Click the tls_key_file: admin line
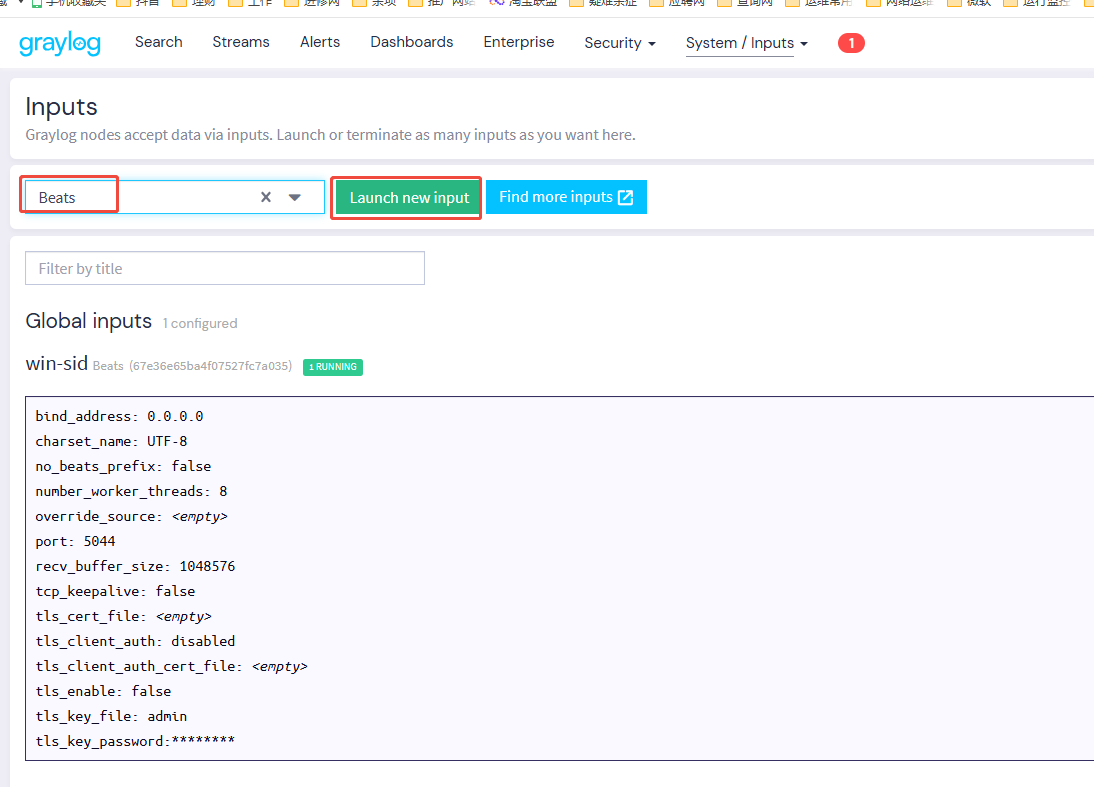Viewport: 1094px width, 787px height. coord(112,717)
